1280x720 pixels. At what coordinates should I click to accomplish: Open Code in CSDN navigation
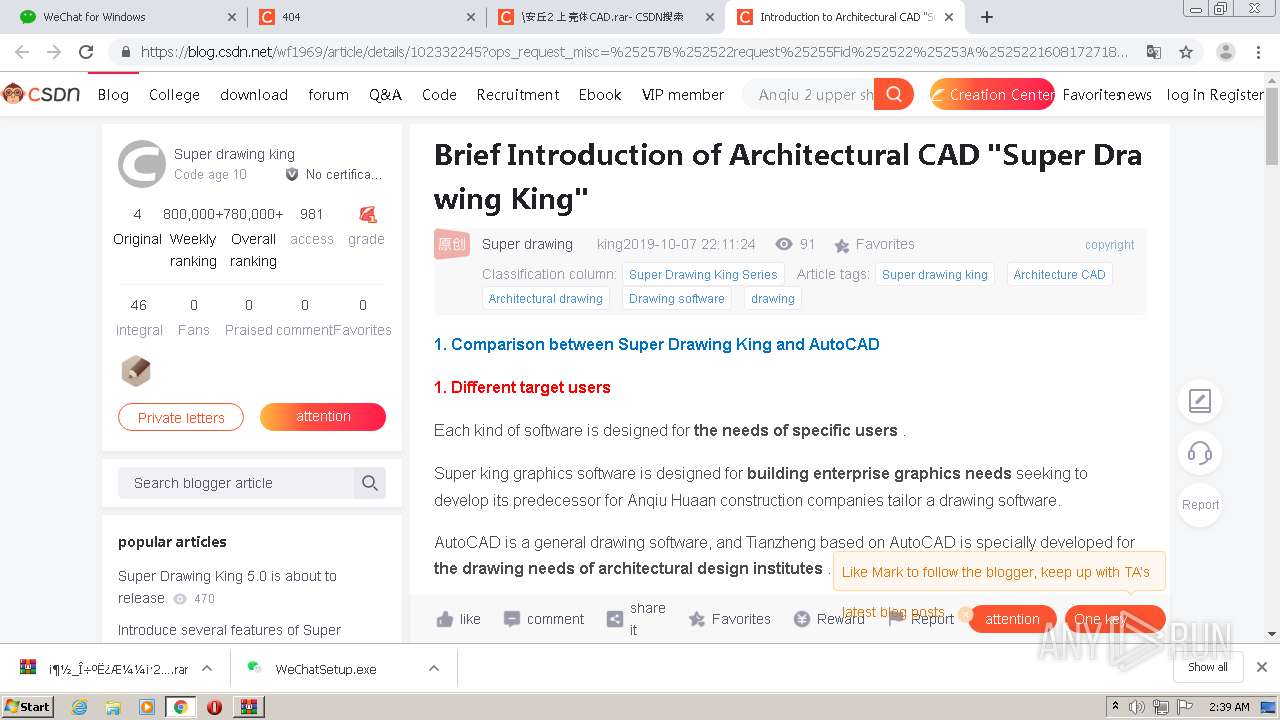click(439, 94)
